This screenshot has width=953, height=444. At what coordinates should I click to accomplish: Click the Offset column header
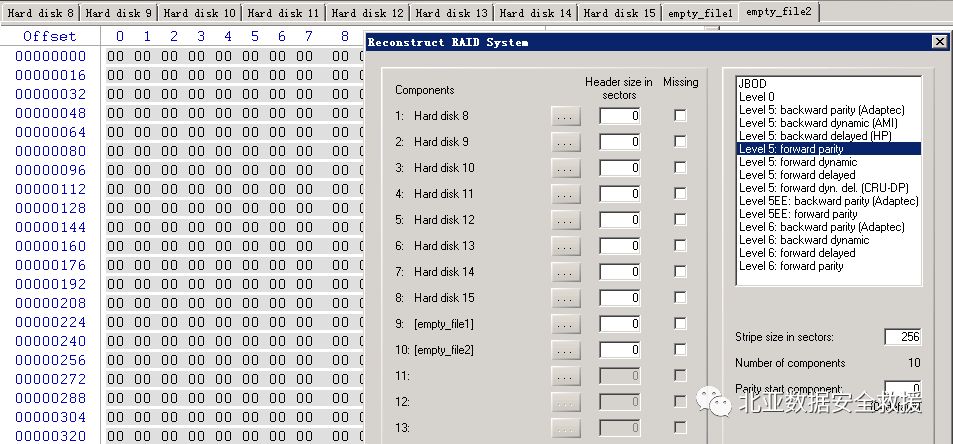[x=50, y=36]
